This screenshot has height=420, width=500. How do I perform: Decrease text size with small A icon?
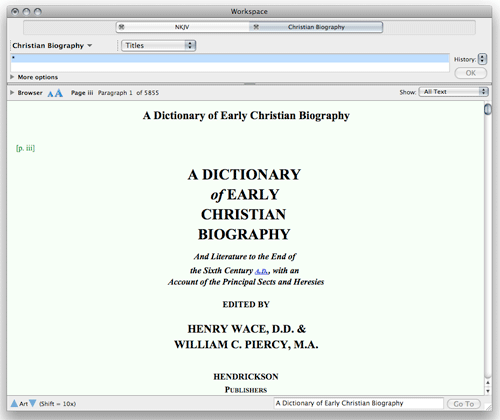point(50,94)
